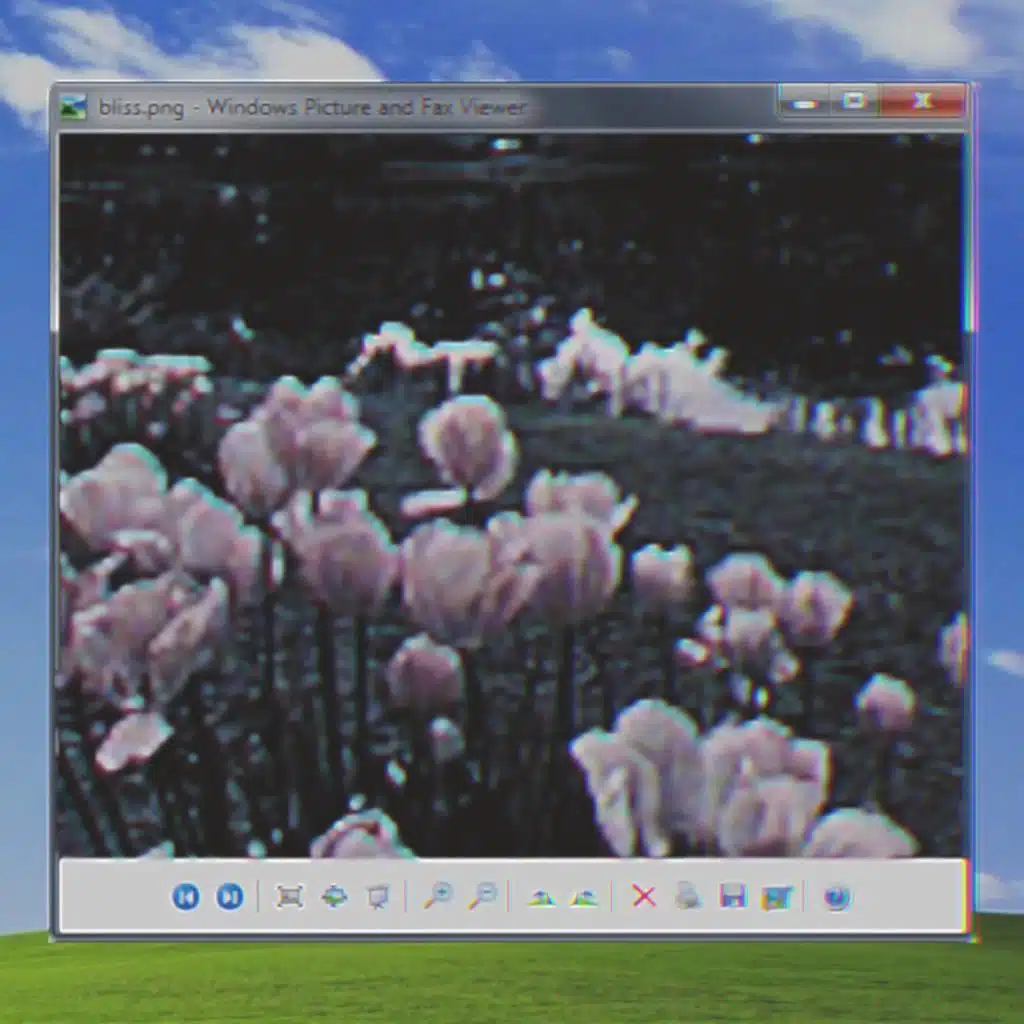This screenshot has height=1024, width=1024.
Task: Rotate the image counterclockwise
Action: pos(584,898)
